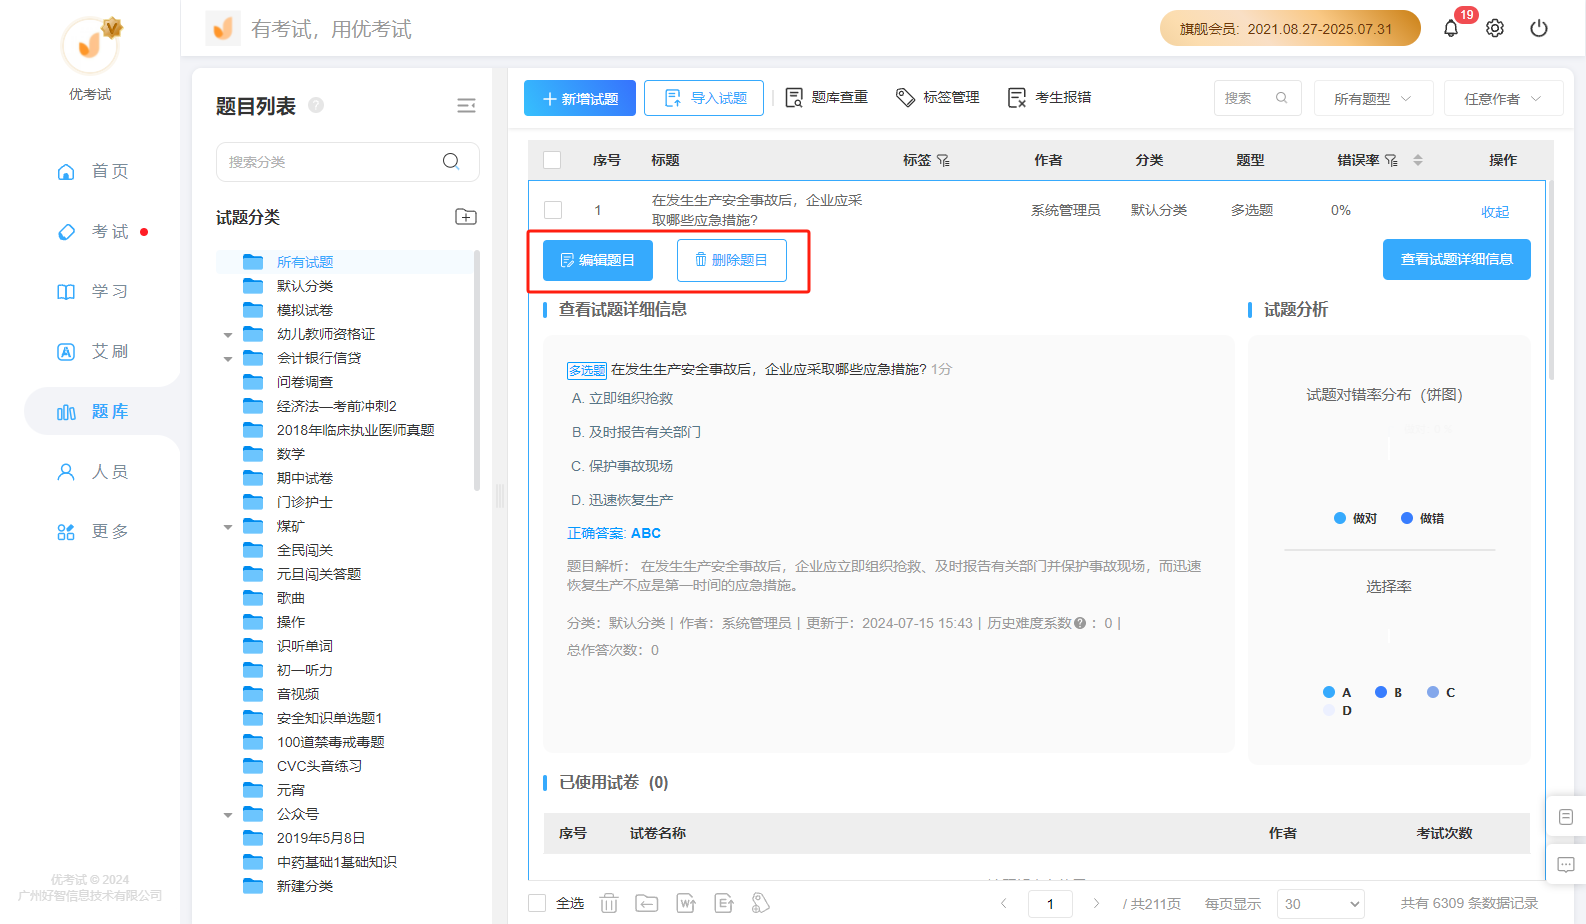Click the 标签 column filter icon
Image resolution: width=1586 pixels, height=924 pixels.
(943, 160)
